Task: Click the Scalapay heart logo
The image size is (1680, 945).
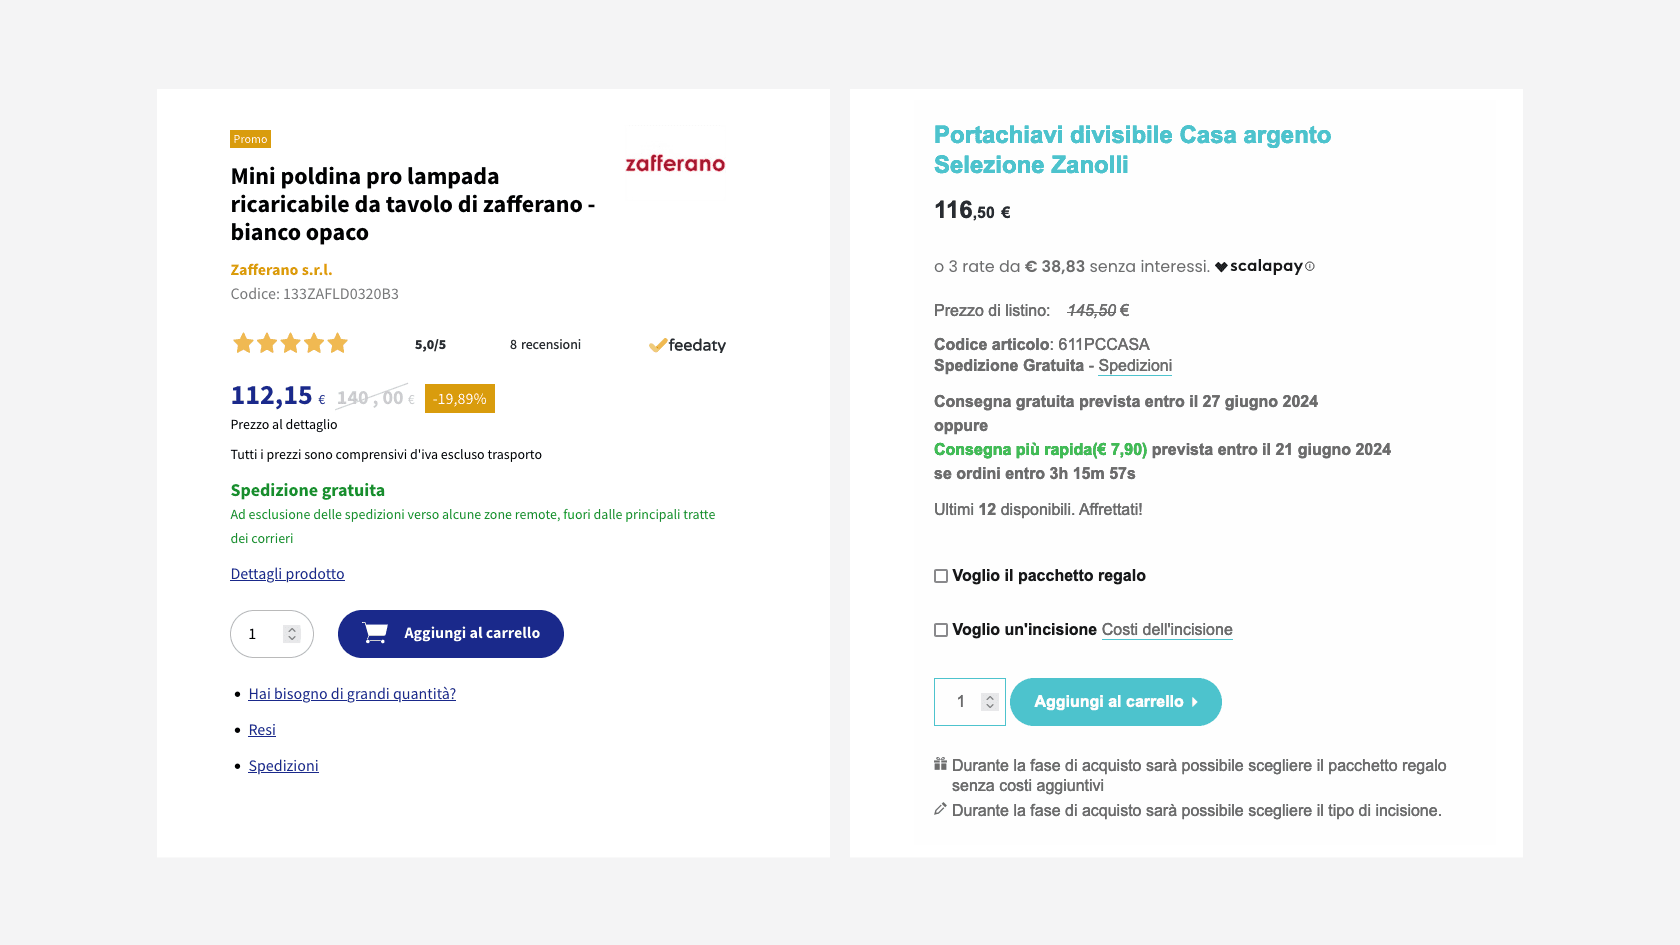Action: pyautogui.click(x=1221, y=267)
